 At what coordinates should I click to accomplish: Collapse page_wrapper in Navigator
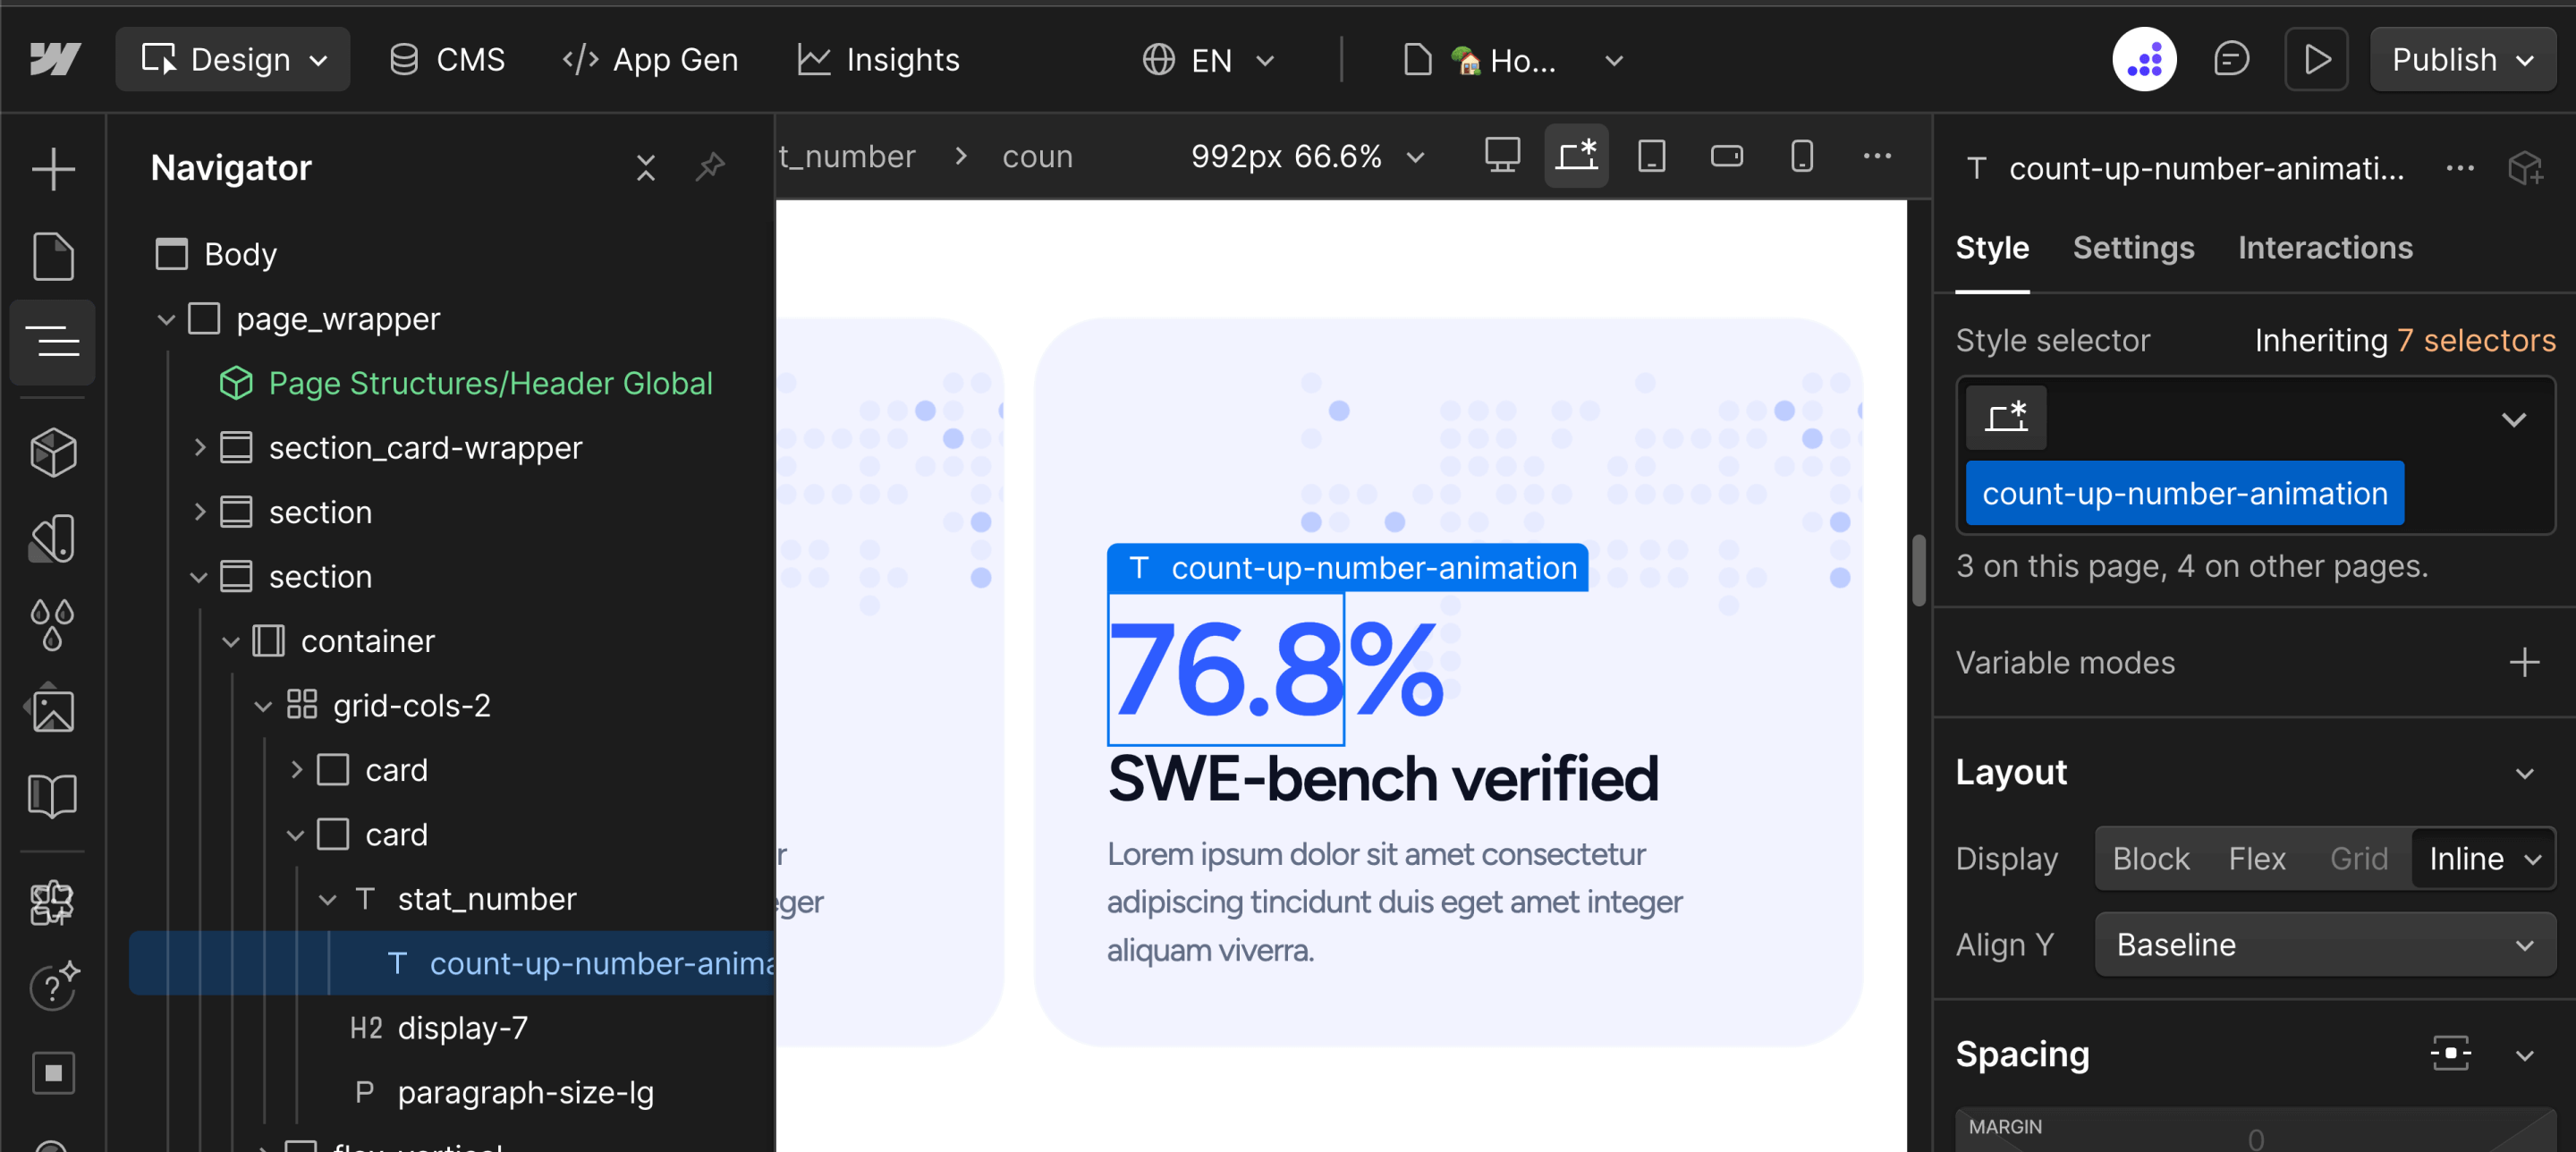tap(166, 319)
